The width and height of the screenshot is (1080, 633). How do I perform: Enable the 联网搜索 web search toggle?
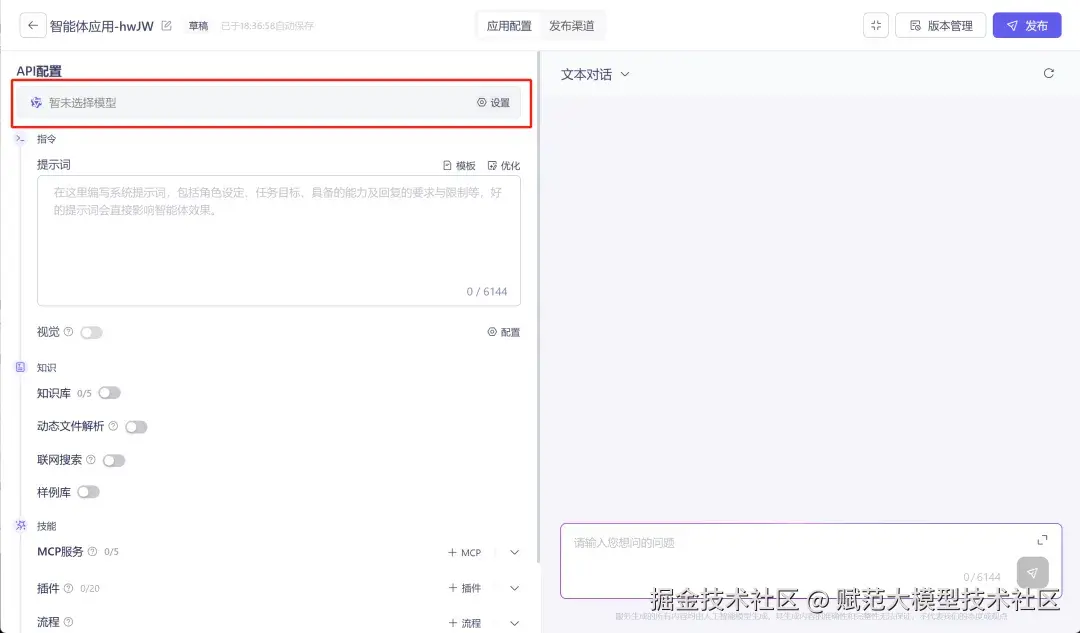(x=114, y=459)
